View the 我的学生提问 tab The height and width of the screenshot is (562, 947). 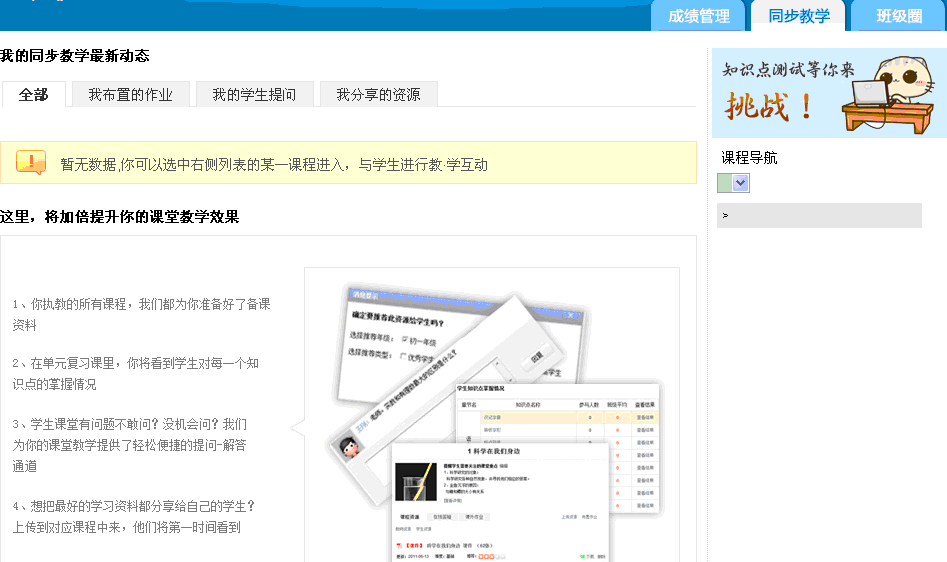click(x=254, y=95)
